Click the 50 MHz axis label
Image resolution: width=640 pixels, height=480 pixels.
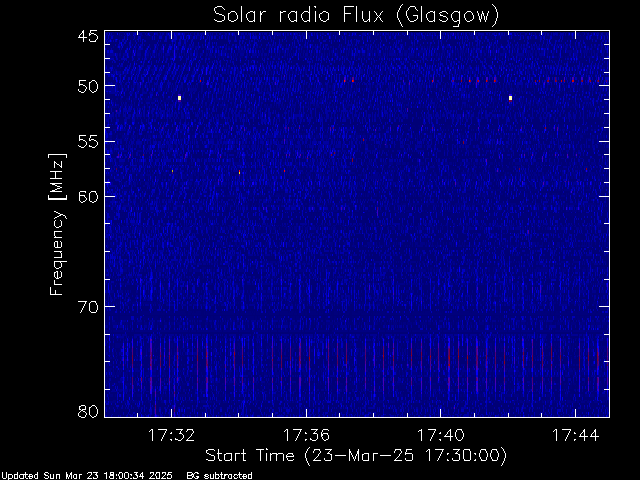tap(88, 87)
